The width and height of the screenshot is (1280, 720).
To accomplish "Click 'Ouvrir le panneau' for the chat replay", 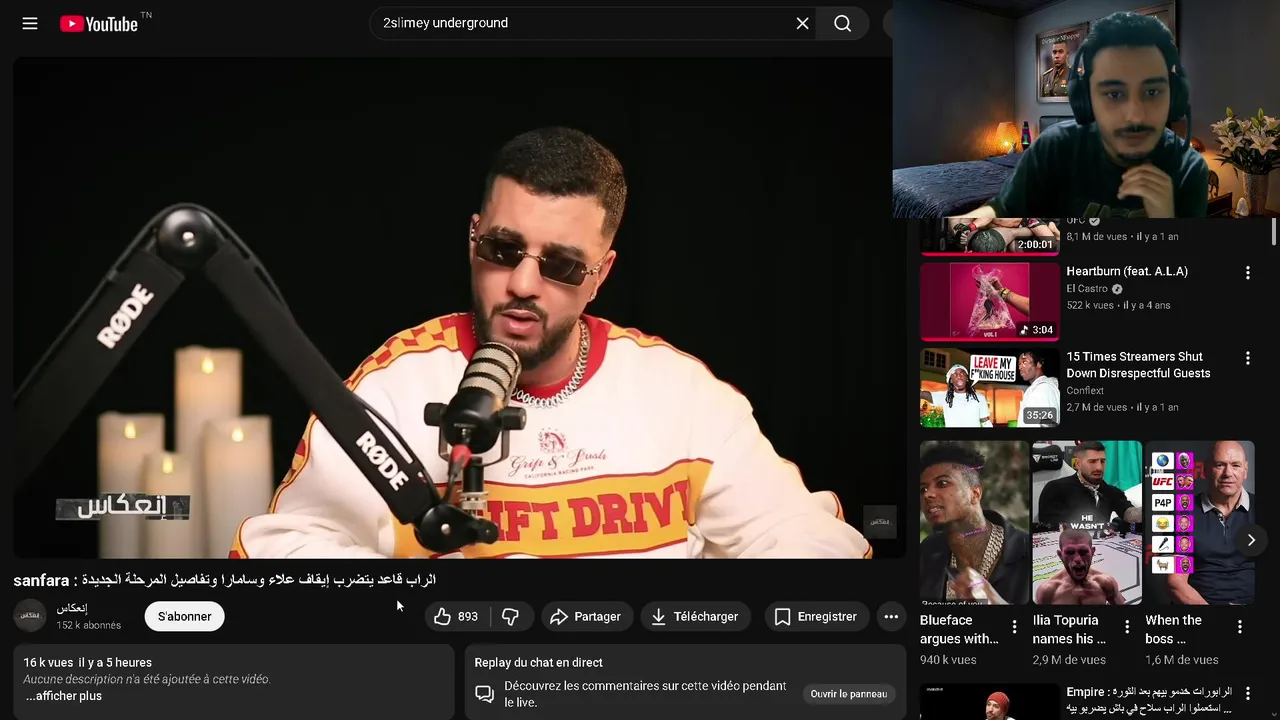I will (x=849, y=694).
